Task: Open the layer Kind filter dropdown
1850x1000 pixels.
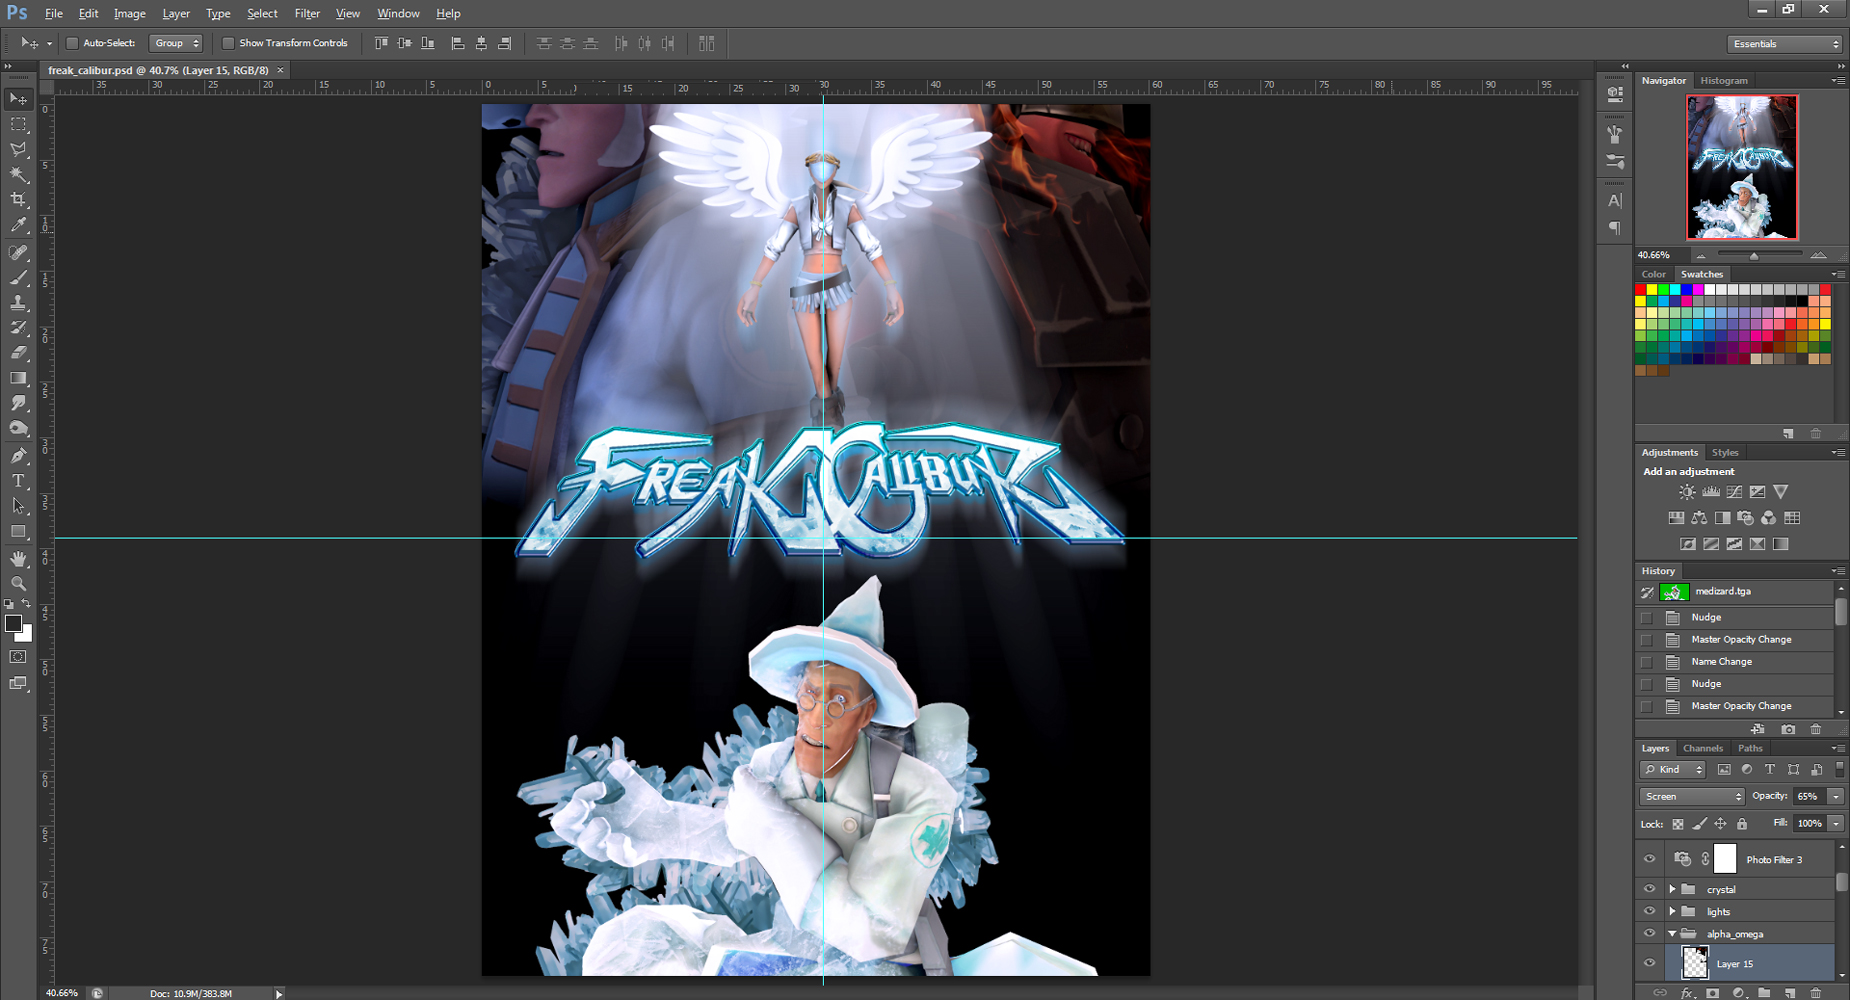Action: click(1673, 769)
